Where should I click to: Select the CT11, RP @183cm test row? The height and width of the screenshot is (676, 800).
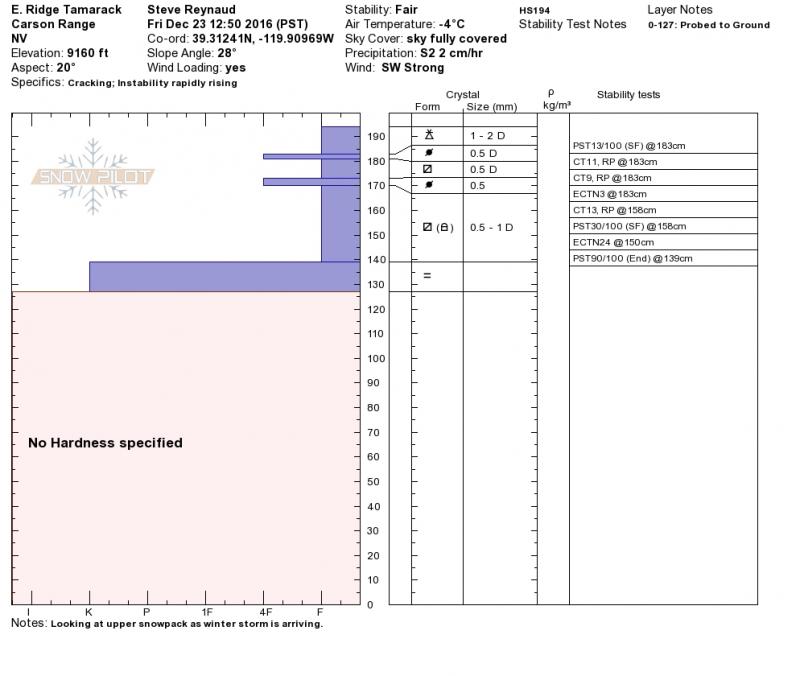(614, 161)
